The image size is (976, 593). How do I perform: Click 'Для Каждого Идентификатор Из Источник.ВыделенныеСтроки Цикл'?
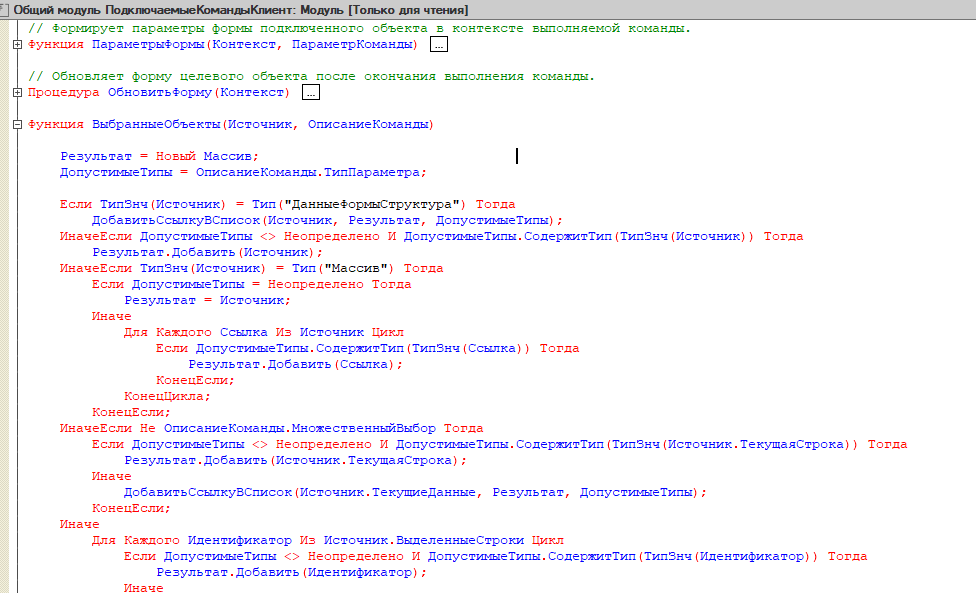[x=327, y=540]
